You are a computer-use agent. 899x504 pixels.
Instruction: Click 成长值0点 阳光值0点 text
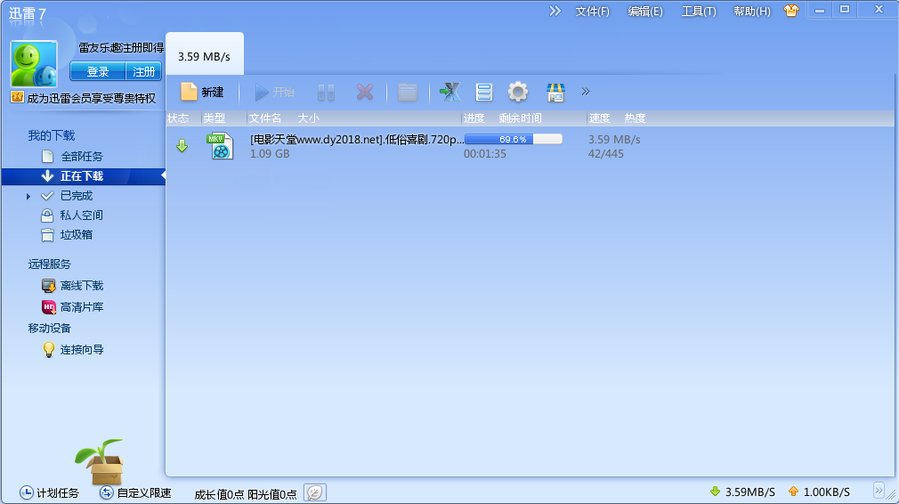[245, 494]
